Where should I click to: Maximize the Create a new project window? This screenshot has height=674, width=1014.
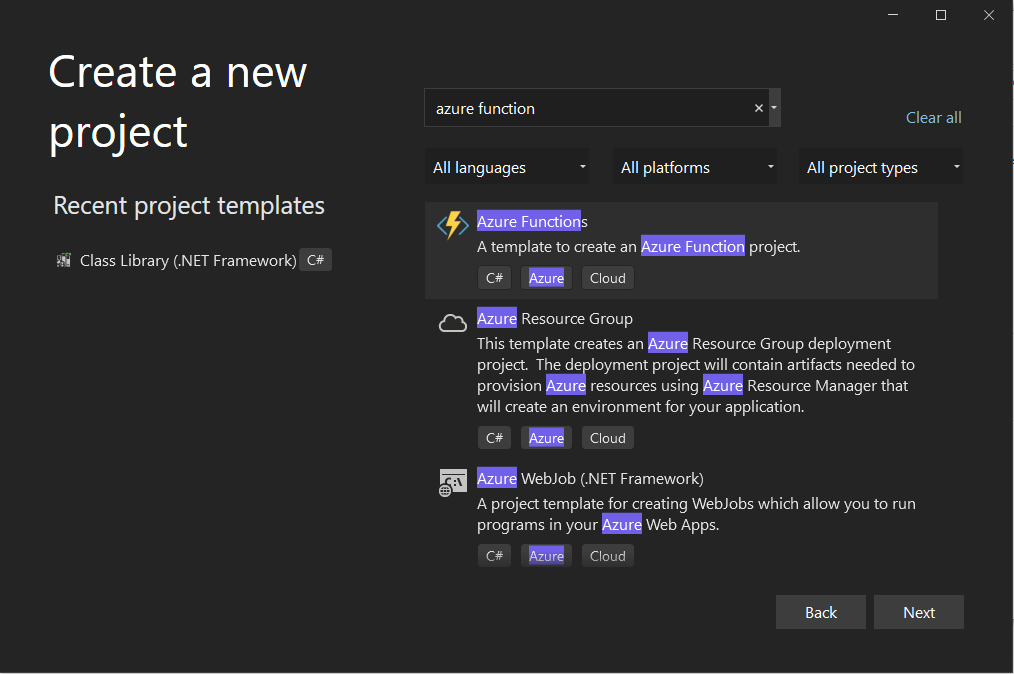click(x=941, y=14)
